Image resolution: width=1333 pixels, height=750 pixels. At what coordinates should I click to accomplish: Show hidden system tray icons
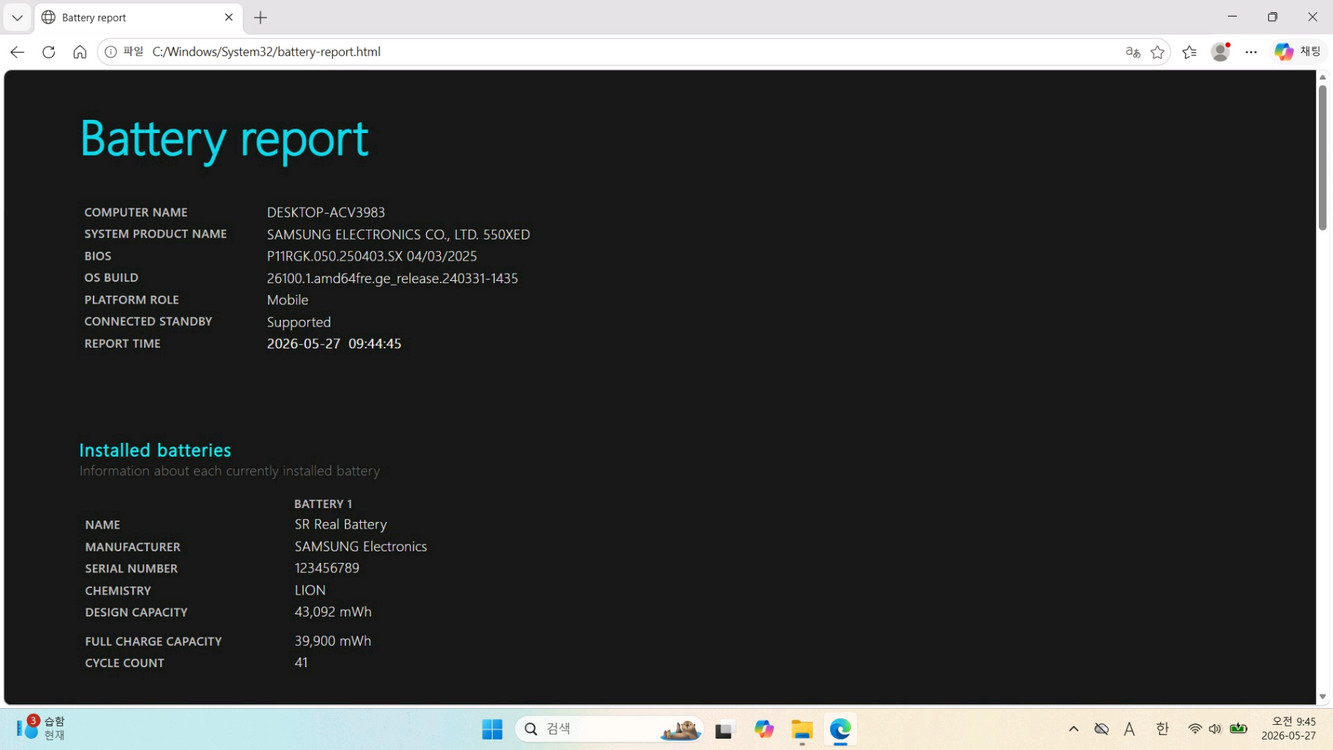tap(1074, 729)
